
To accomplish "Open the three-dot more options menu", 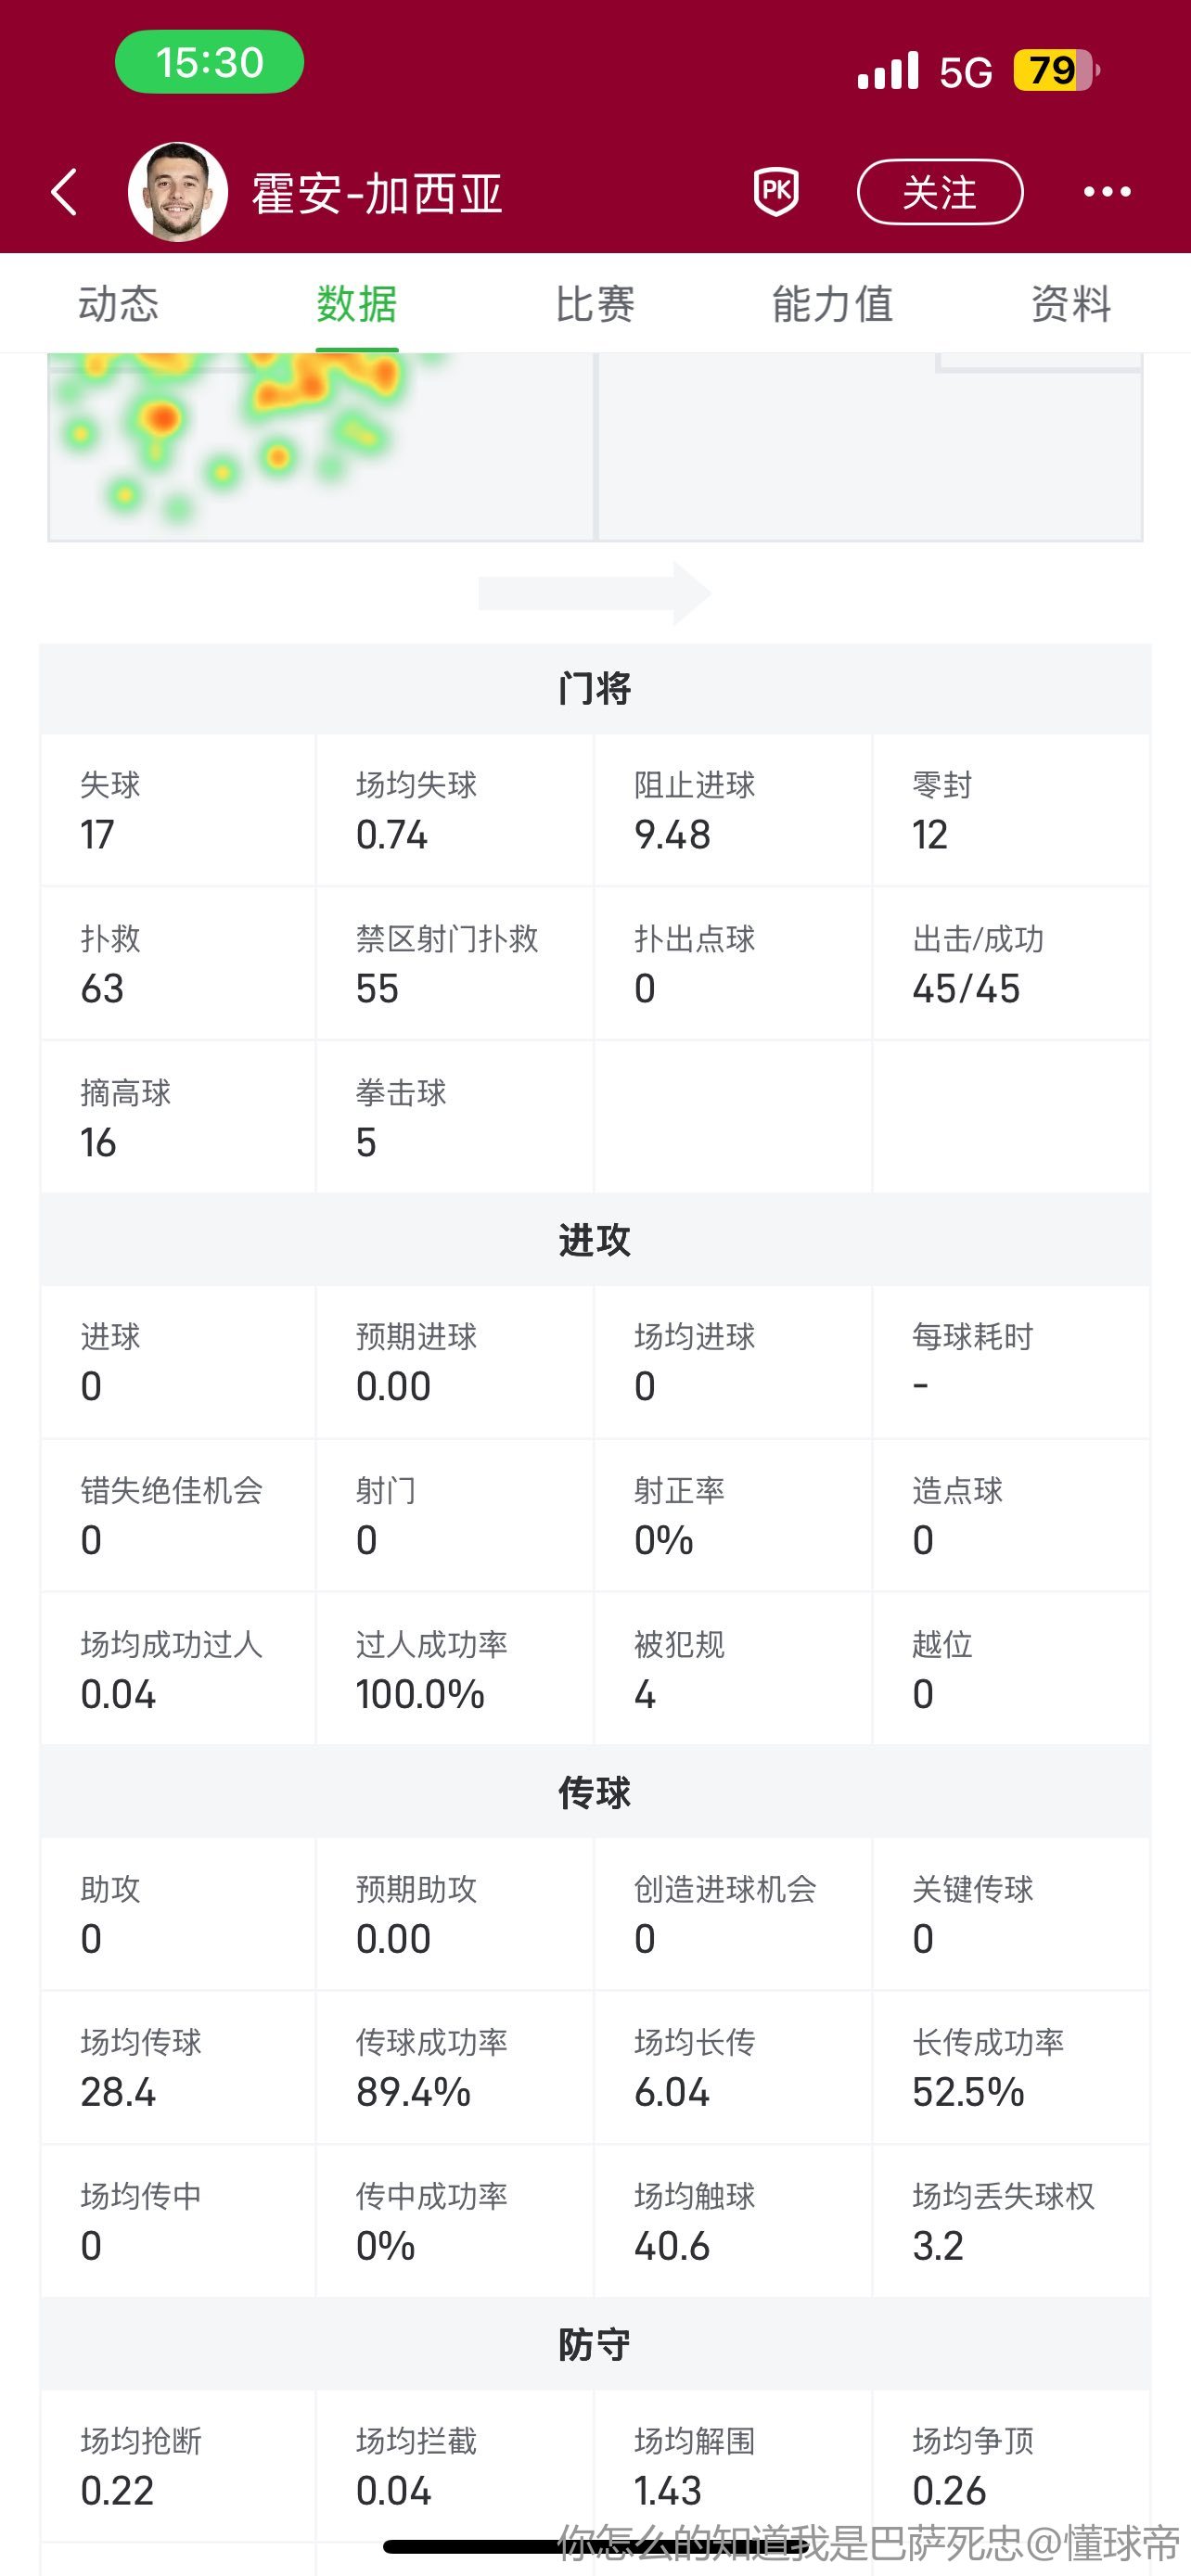I will (1107, 192).
